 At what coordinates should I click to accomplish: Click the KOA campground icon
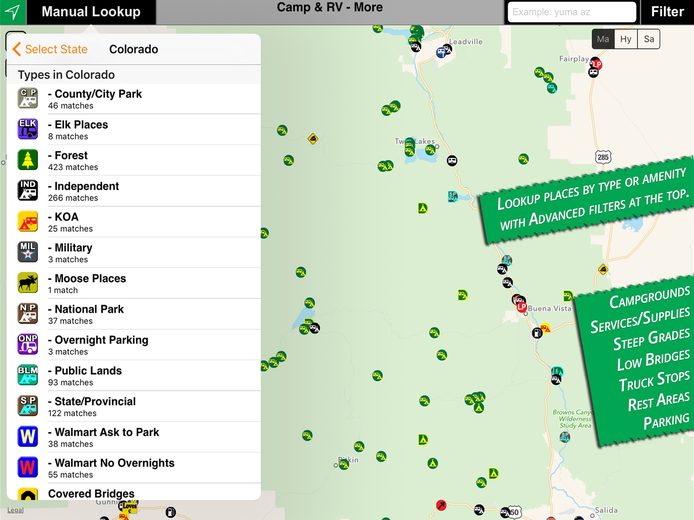click(28, 221)
